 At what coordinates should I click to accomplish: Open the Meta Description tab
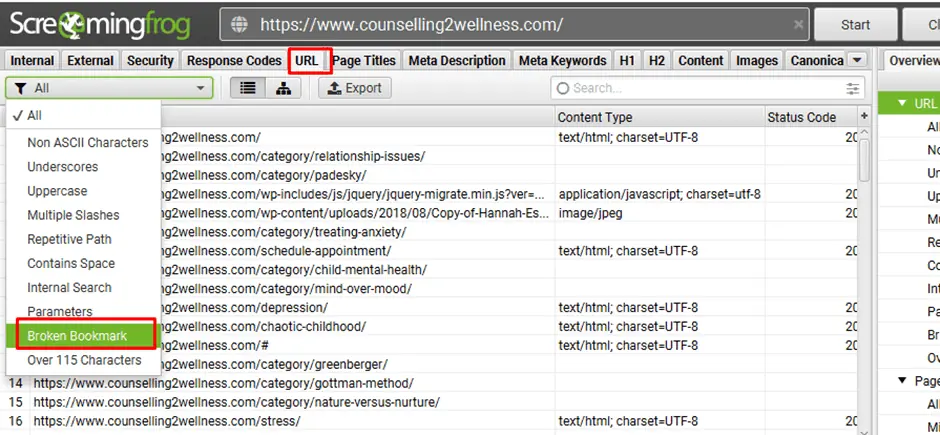tap(457, 61)
